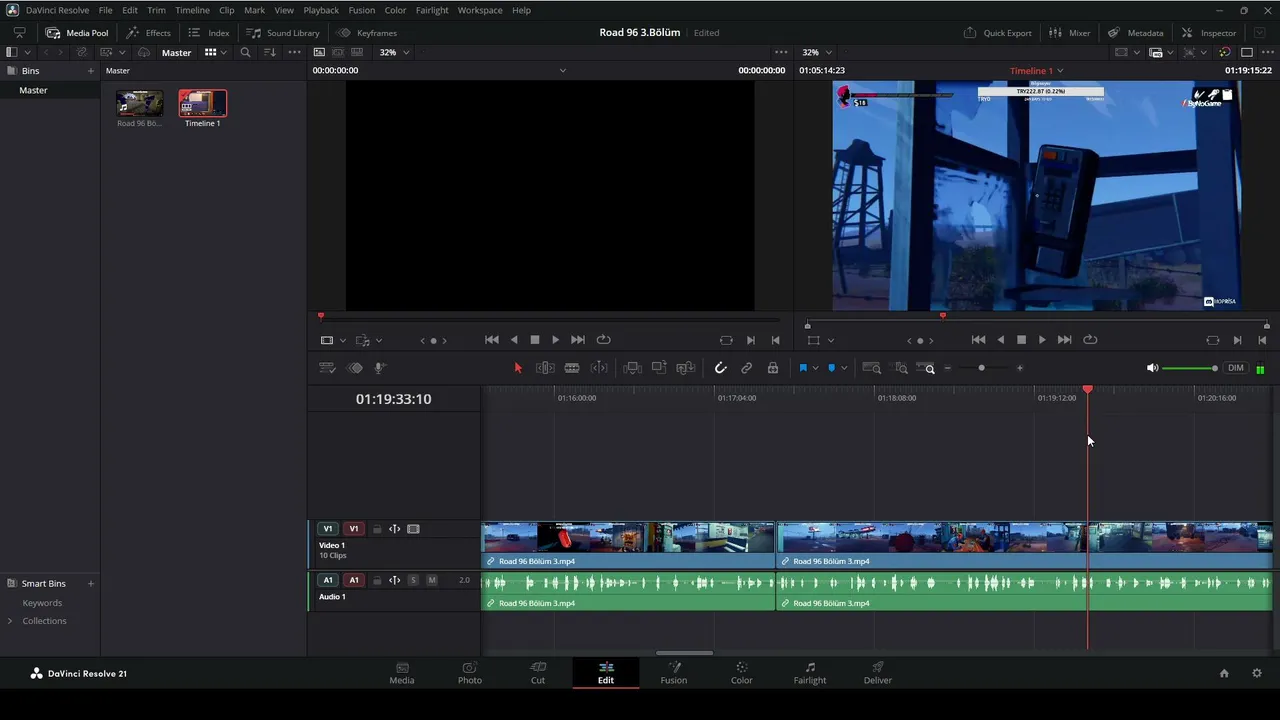Lock the Audio 1 track
This screenshot has height=720, width=1280.
[377, 580]
